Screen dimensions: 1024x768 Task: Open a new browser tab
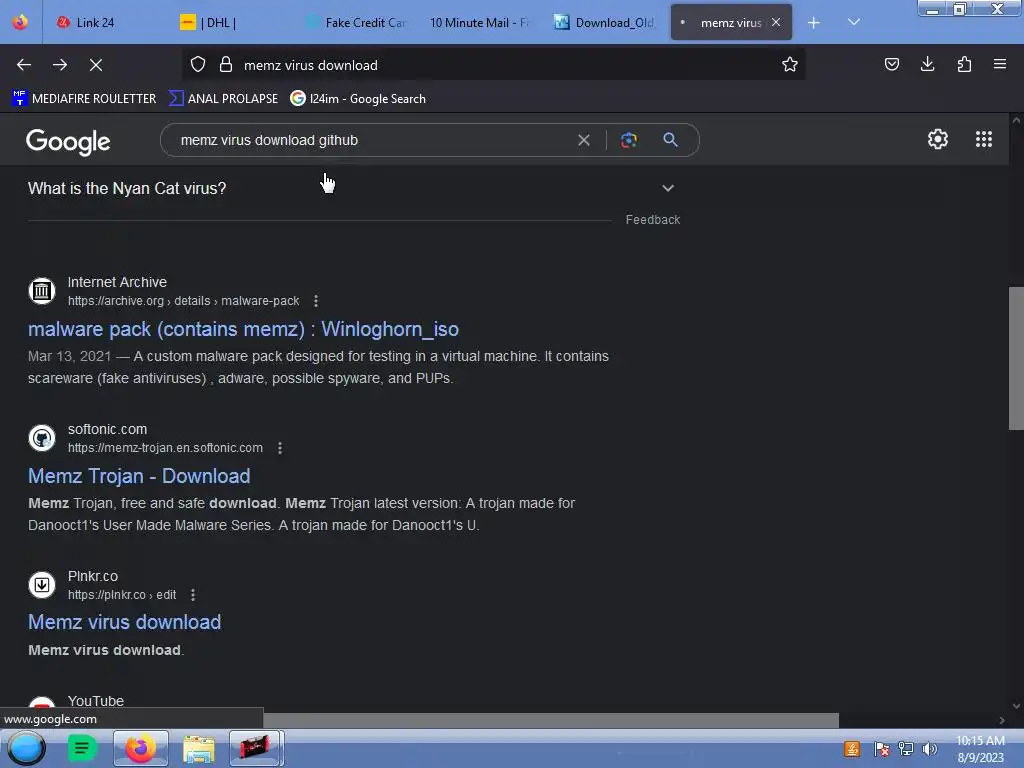click(814, 23)
